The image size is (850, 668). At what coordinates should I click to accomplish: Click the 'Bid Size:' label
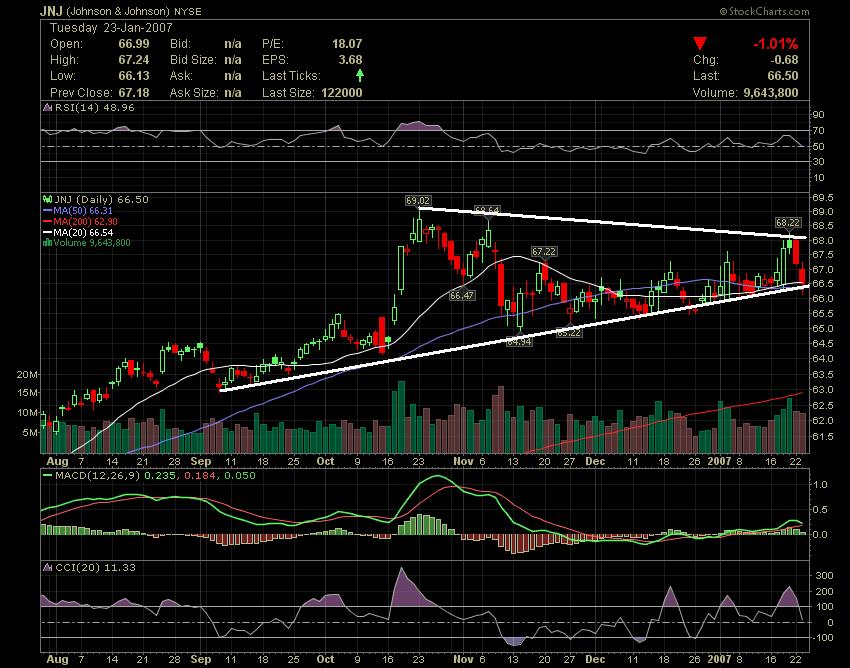coord(193,60)
